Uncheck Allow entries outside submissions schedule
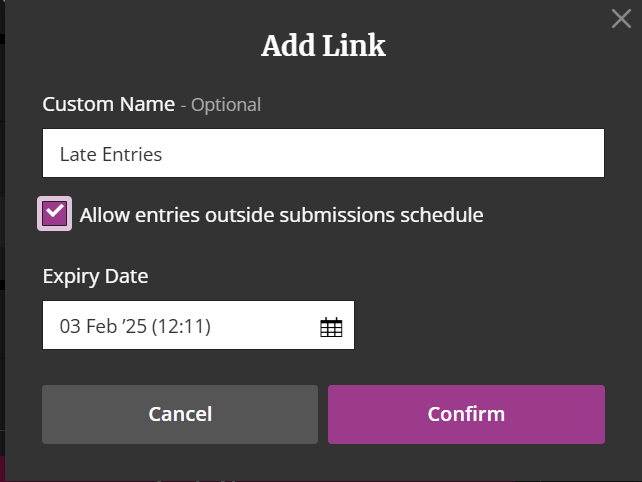 pyautogui.click(x=54, y=213)
